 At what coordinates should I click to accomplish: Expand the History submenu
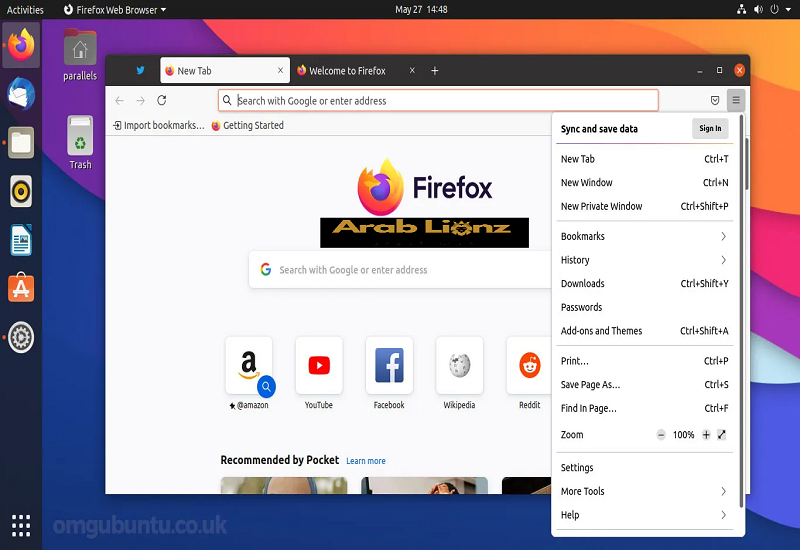click(x=644, y=260)
